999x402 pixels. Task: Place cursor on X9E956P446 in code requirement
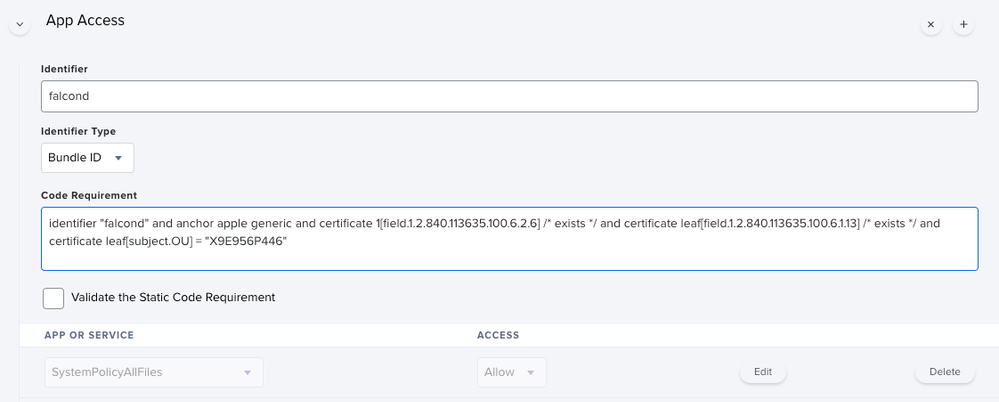246,241
